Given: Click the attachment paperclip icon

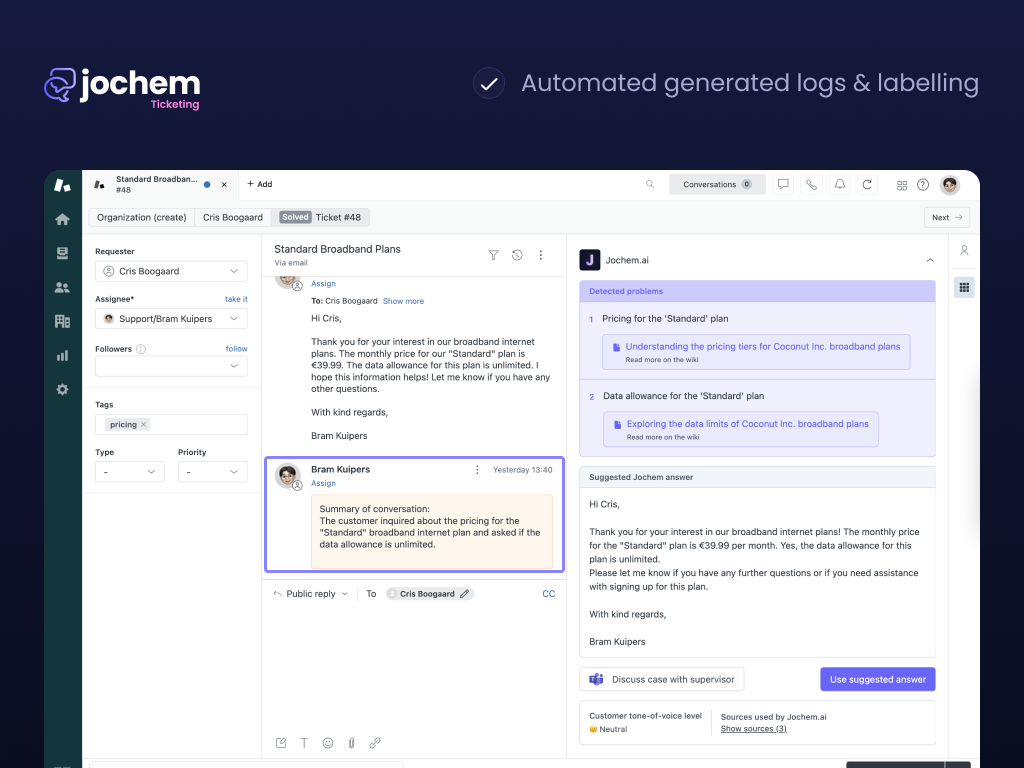Looking at the screenshot, I should [x=351, y=743].
